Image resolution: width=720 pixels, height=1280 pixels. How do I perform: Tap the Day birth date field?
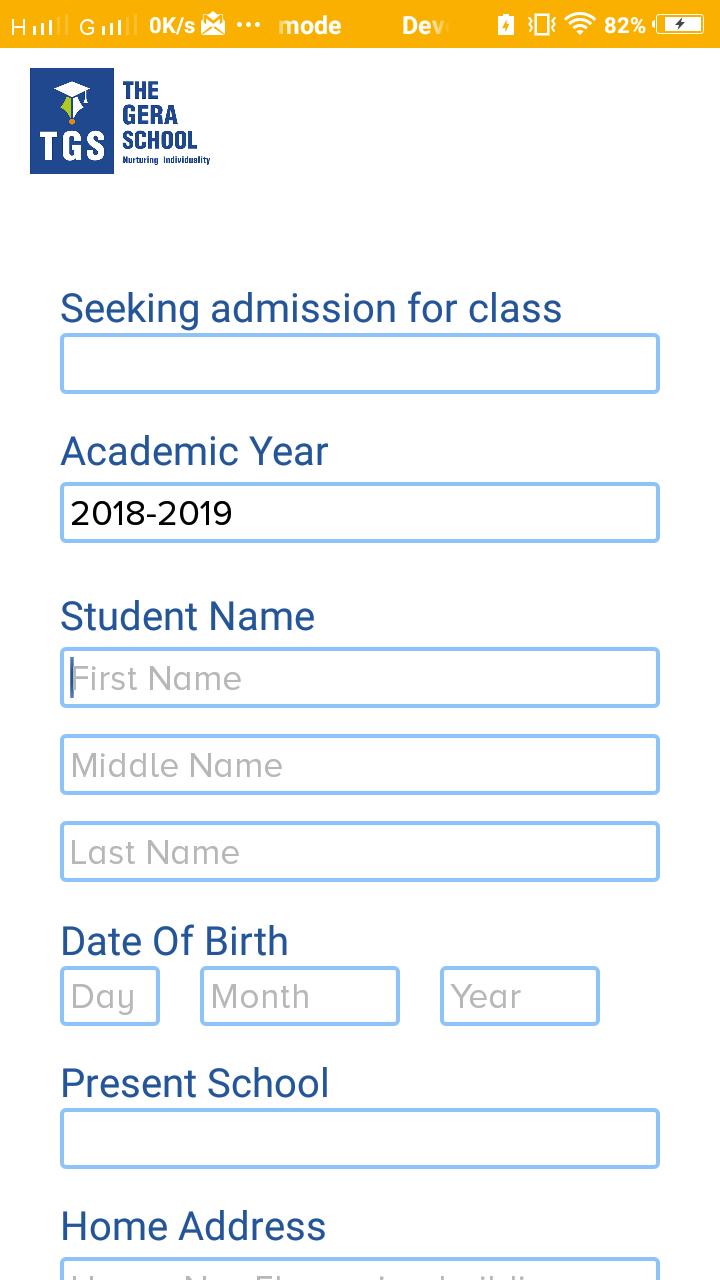click(110, 996)
